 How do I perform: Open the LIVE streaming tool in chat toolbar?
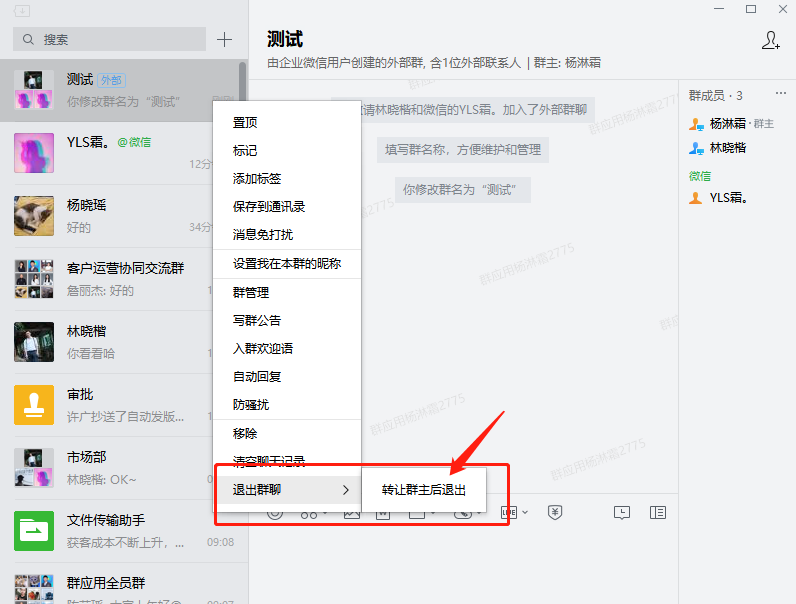pos(508,512)
